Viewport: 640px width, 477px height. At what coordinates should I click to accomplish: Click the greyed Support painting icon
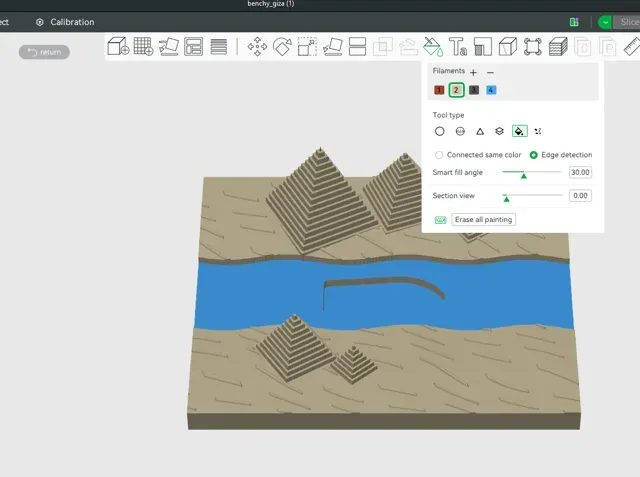(408, 47)
